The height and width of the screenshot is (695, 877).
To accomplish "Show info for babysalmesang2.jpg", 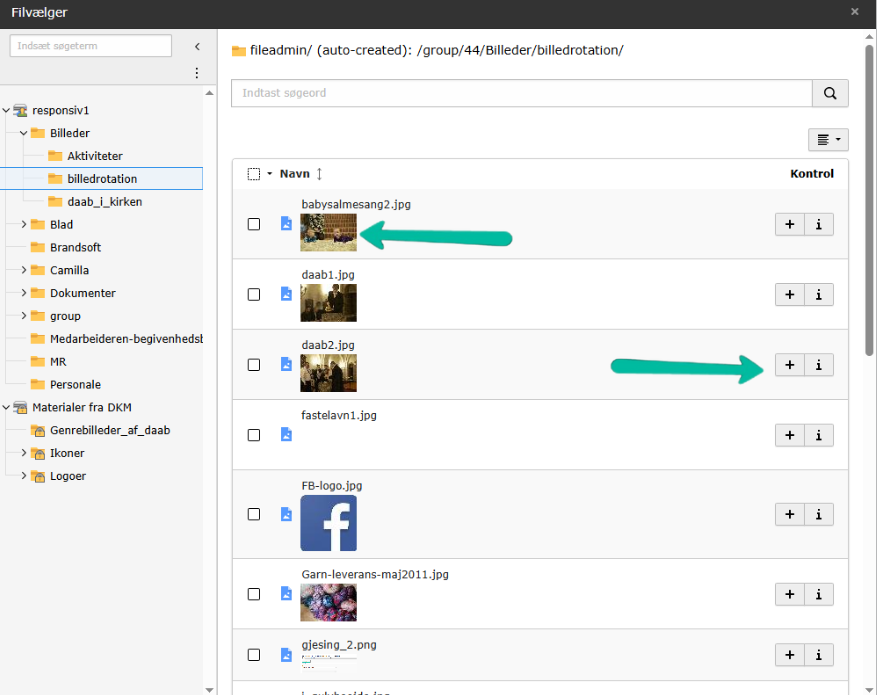I will 819,225.
